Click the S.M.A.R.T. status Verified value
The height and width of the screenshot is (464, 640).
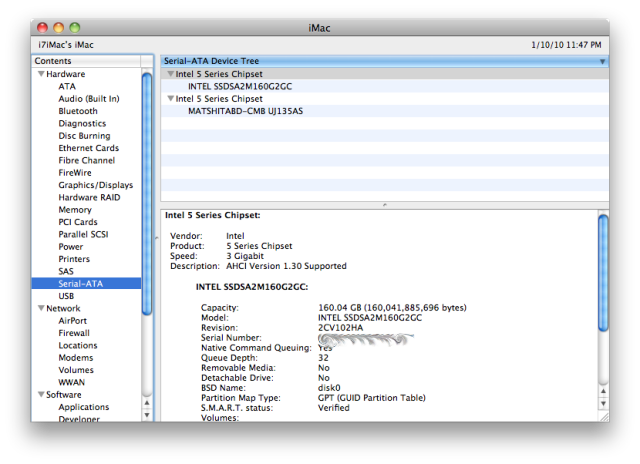click(333, 408)
